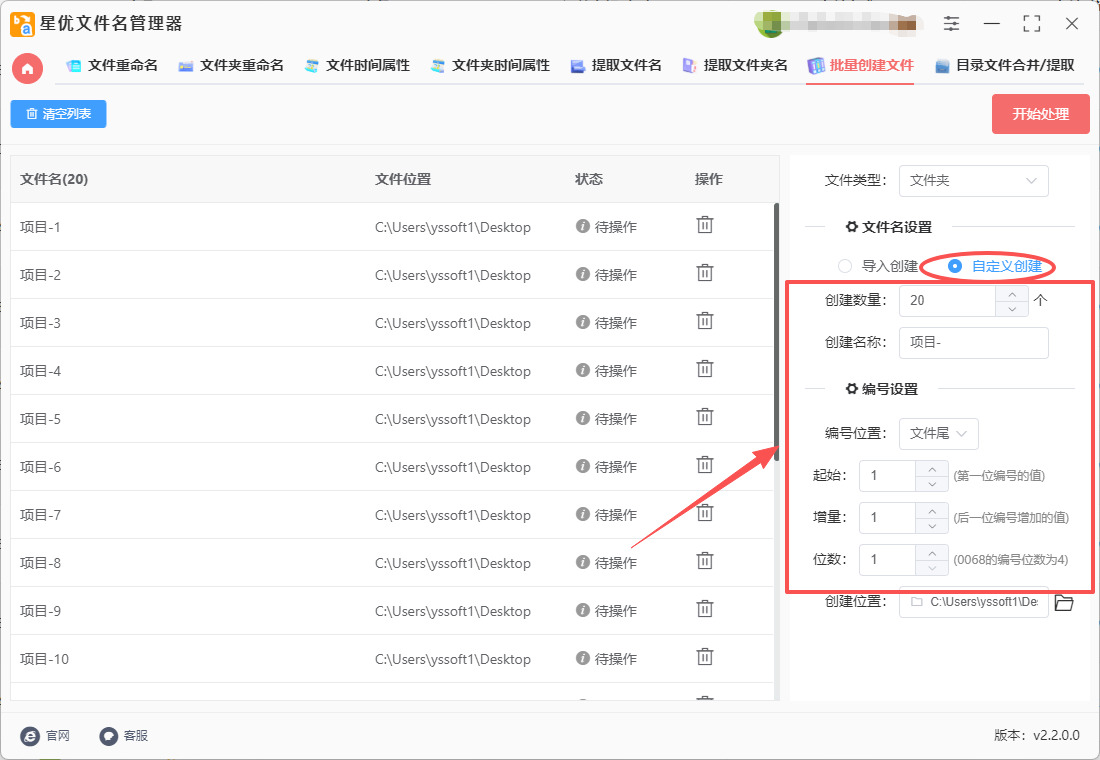Select the 项目-7 file name cell
This screenshot has width=1100, height=760.
[x=40, y=515]
